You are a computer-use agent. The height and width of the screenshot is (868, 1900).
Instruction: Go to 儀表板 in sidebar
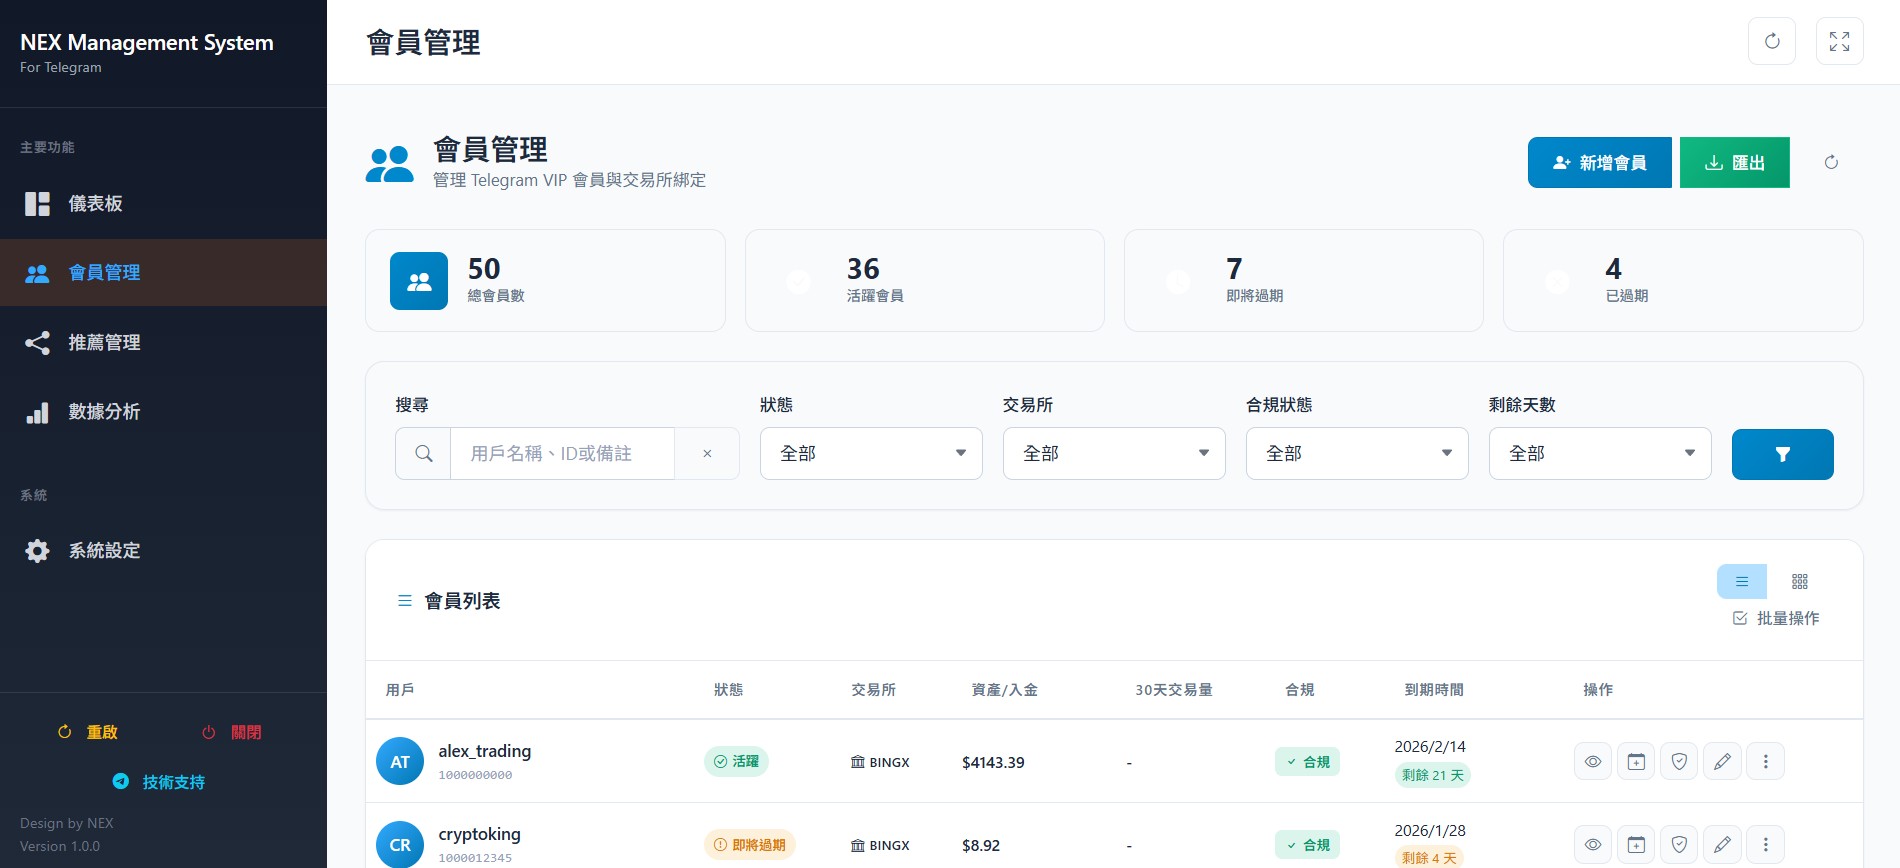tap(95, 204)
